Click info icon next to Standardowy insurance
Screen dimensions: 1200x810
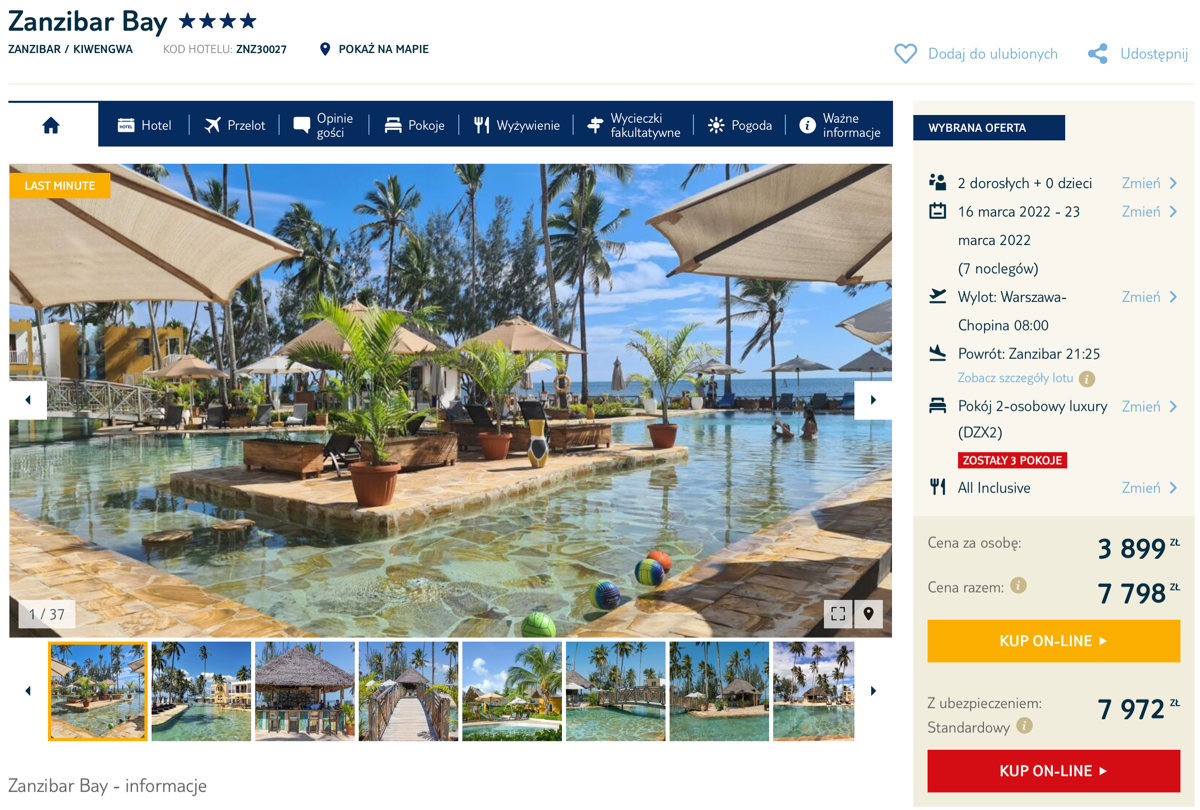(1024, 726)
